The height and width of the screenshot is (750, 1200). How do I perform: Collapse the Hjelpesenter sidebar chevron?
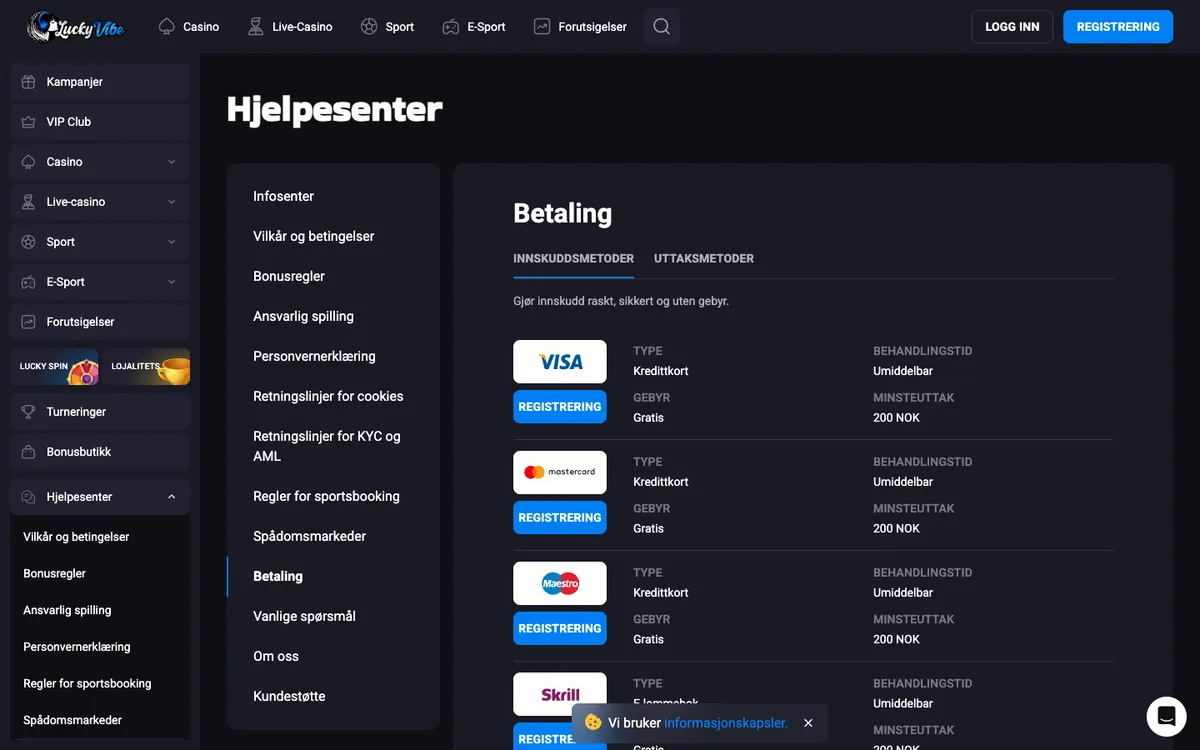(x=171, y=497)
